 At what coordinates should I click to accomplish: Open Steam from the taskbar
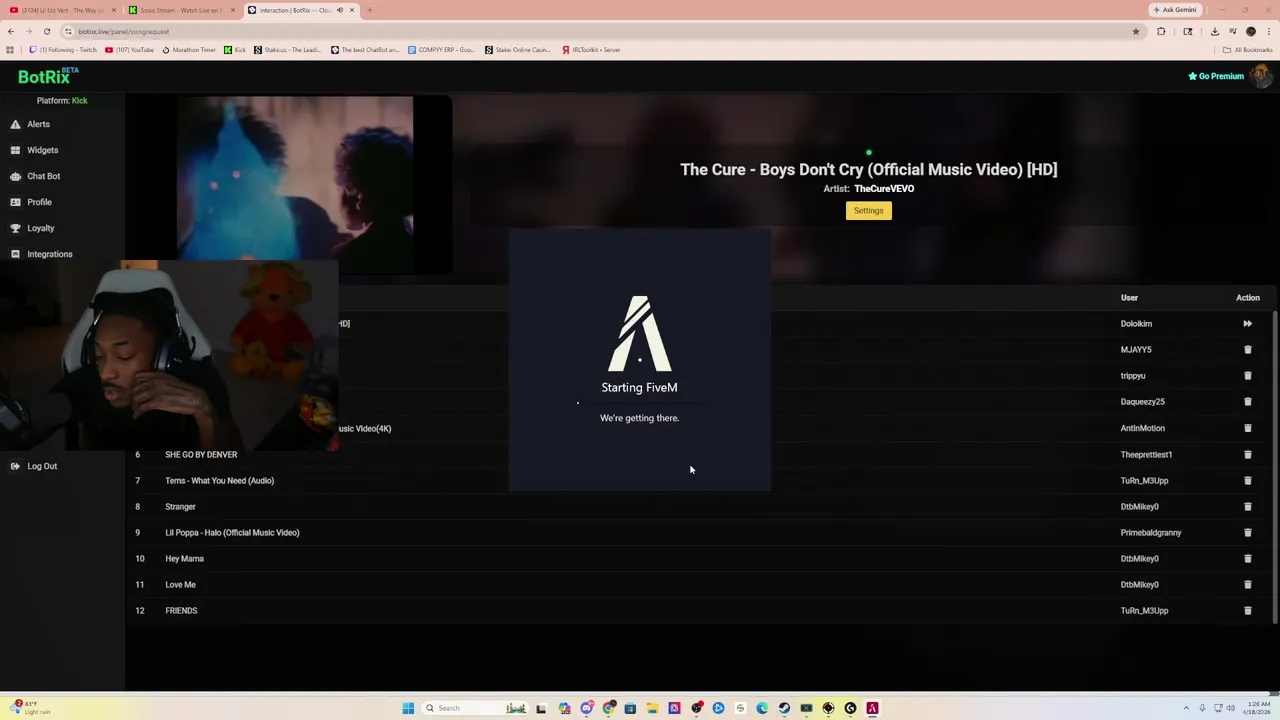(784, 708)
